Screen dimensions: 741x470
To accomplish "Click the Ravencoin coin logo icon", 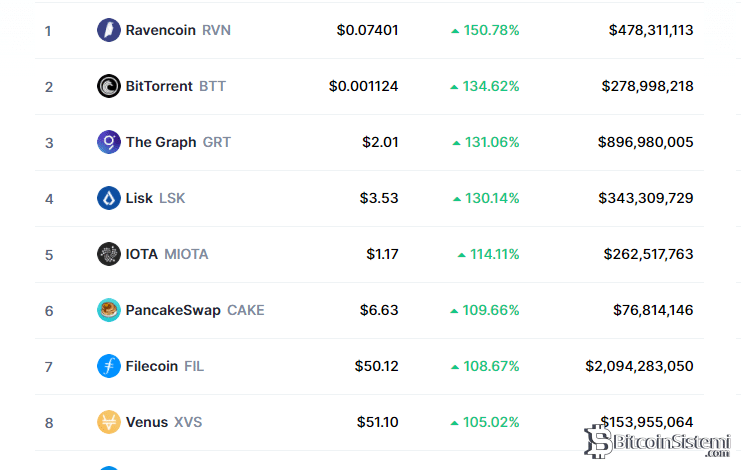I will point(108,30).
